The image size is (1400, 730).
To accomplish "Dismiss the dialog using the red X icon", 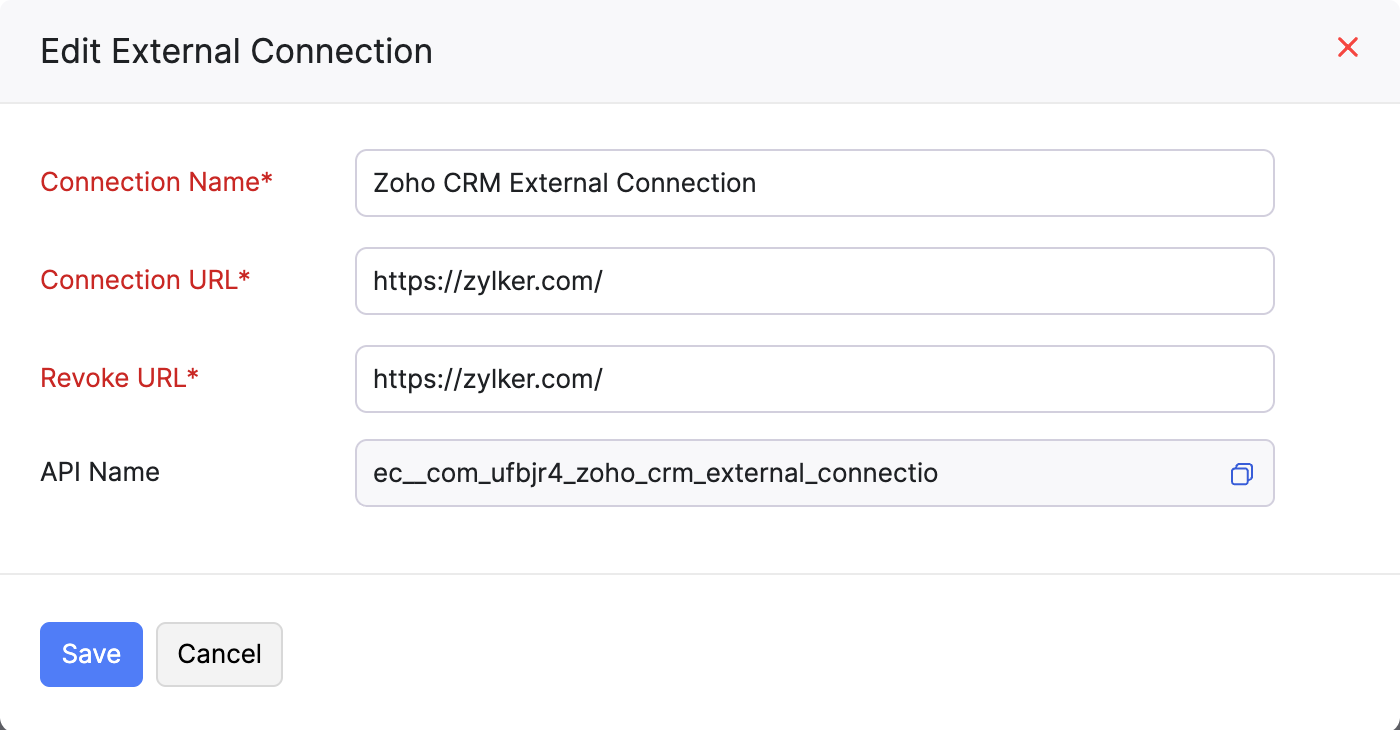I will pos(1348,47).
